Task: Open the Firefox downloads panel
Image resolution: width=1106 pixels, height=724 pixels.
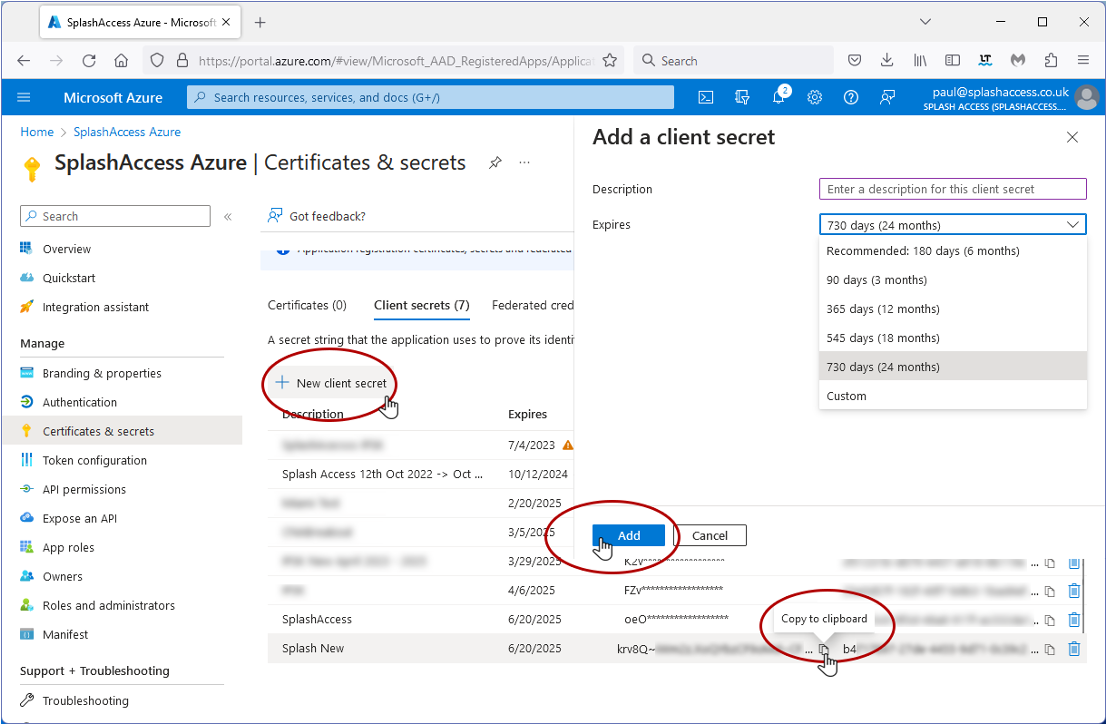Action: (887, 61)
